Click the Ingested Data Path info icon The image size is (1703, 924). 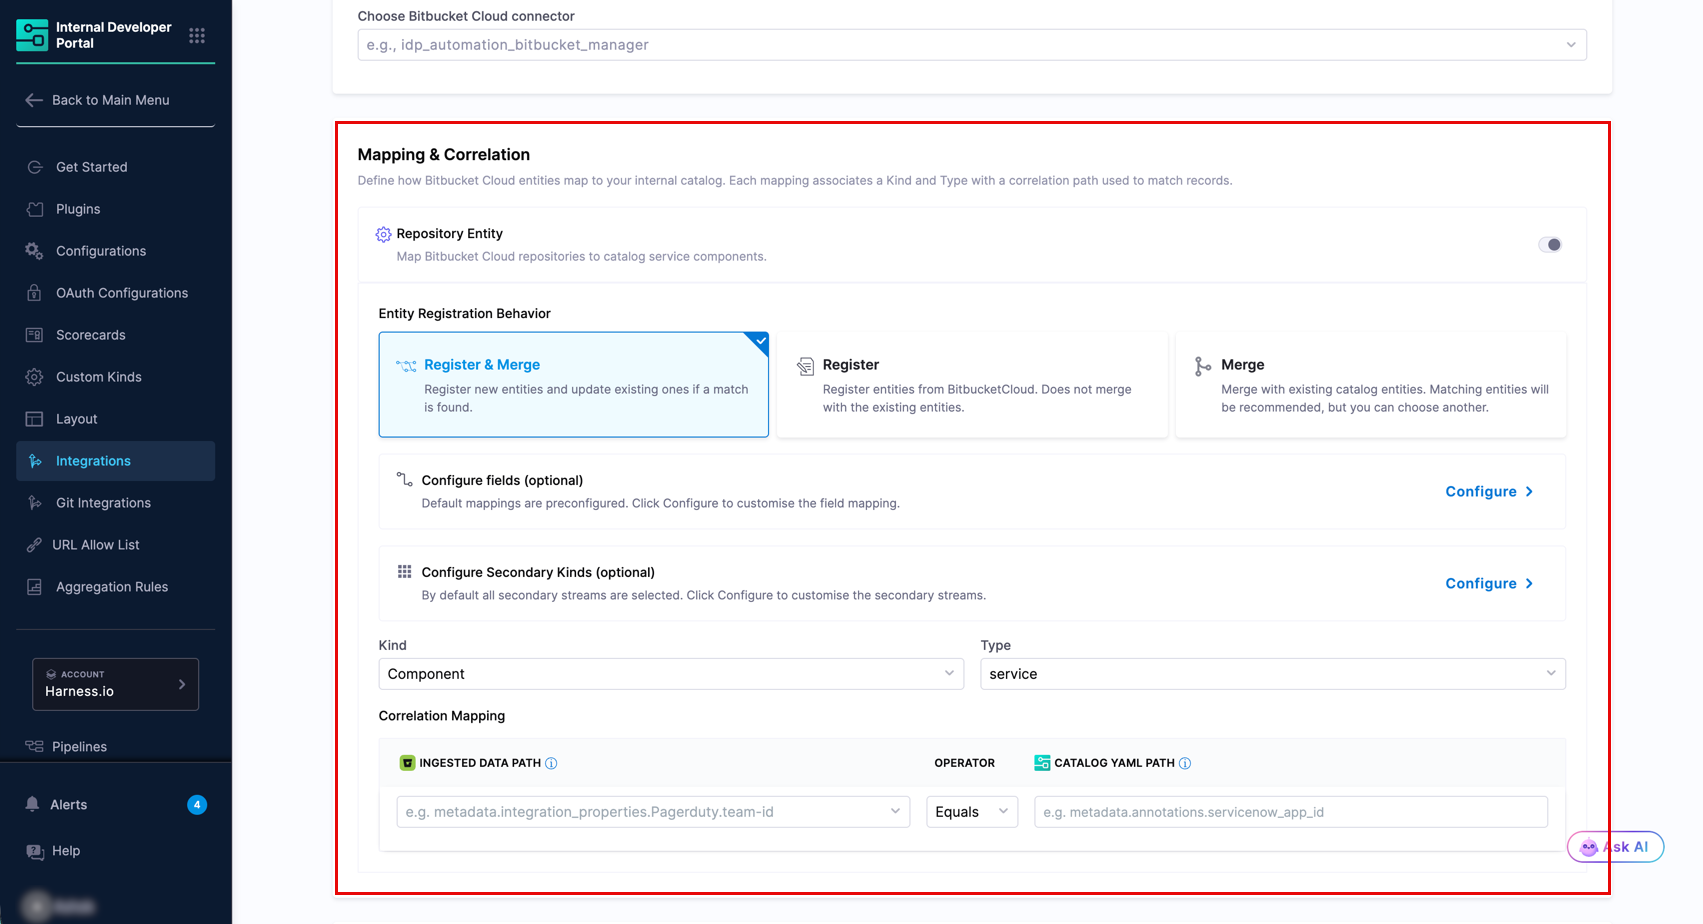(x=551, y=763)
